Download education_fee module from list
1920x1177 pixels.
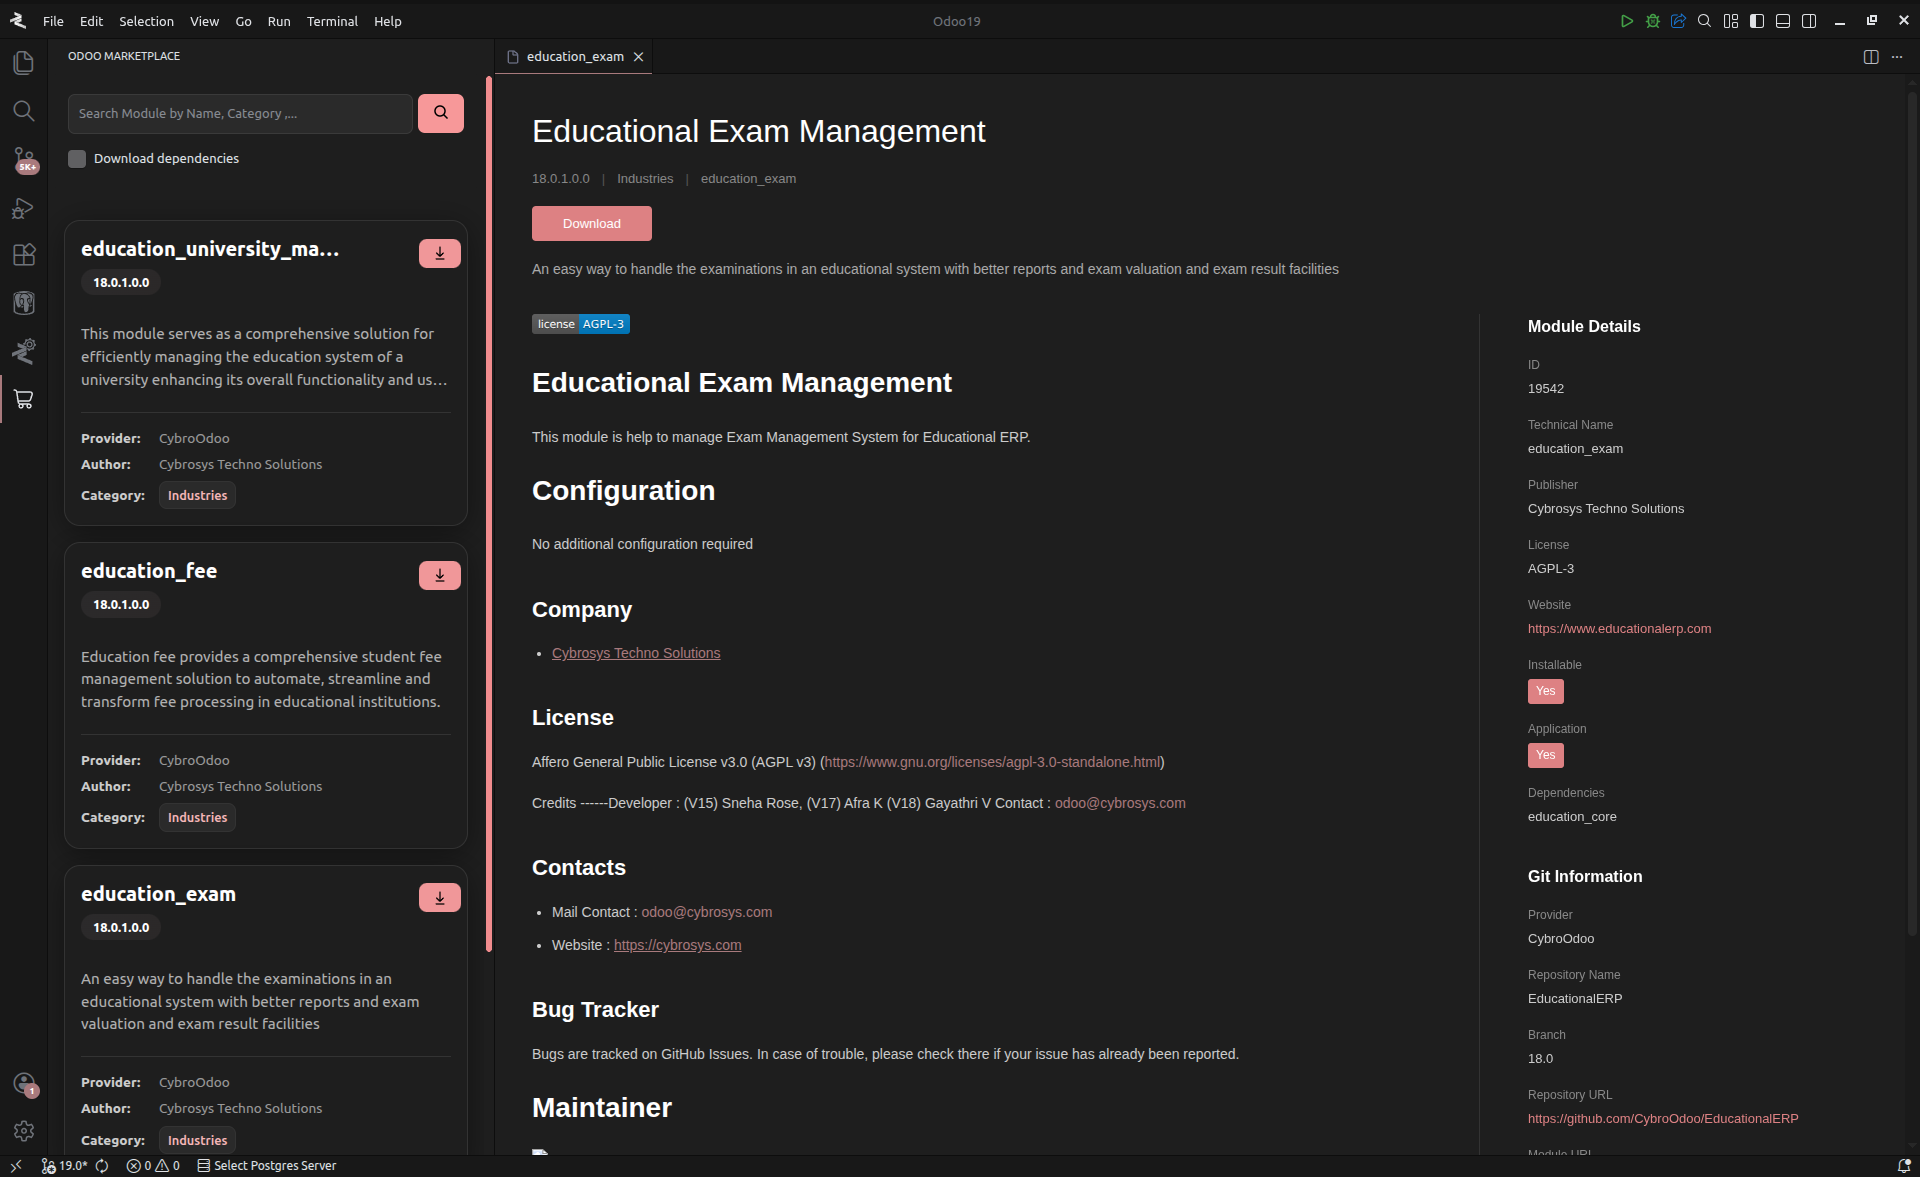pyautogui.click(x=440, y=575)
